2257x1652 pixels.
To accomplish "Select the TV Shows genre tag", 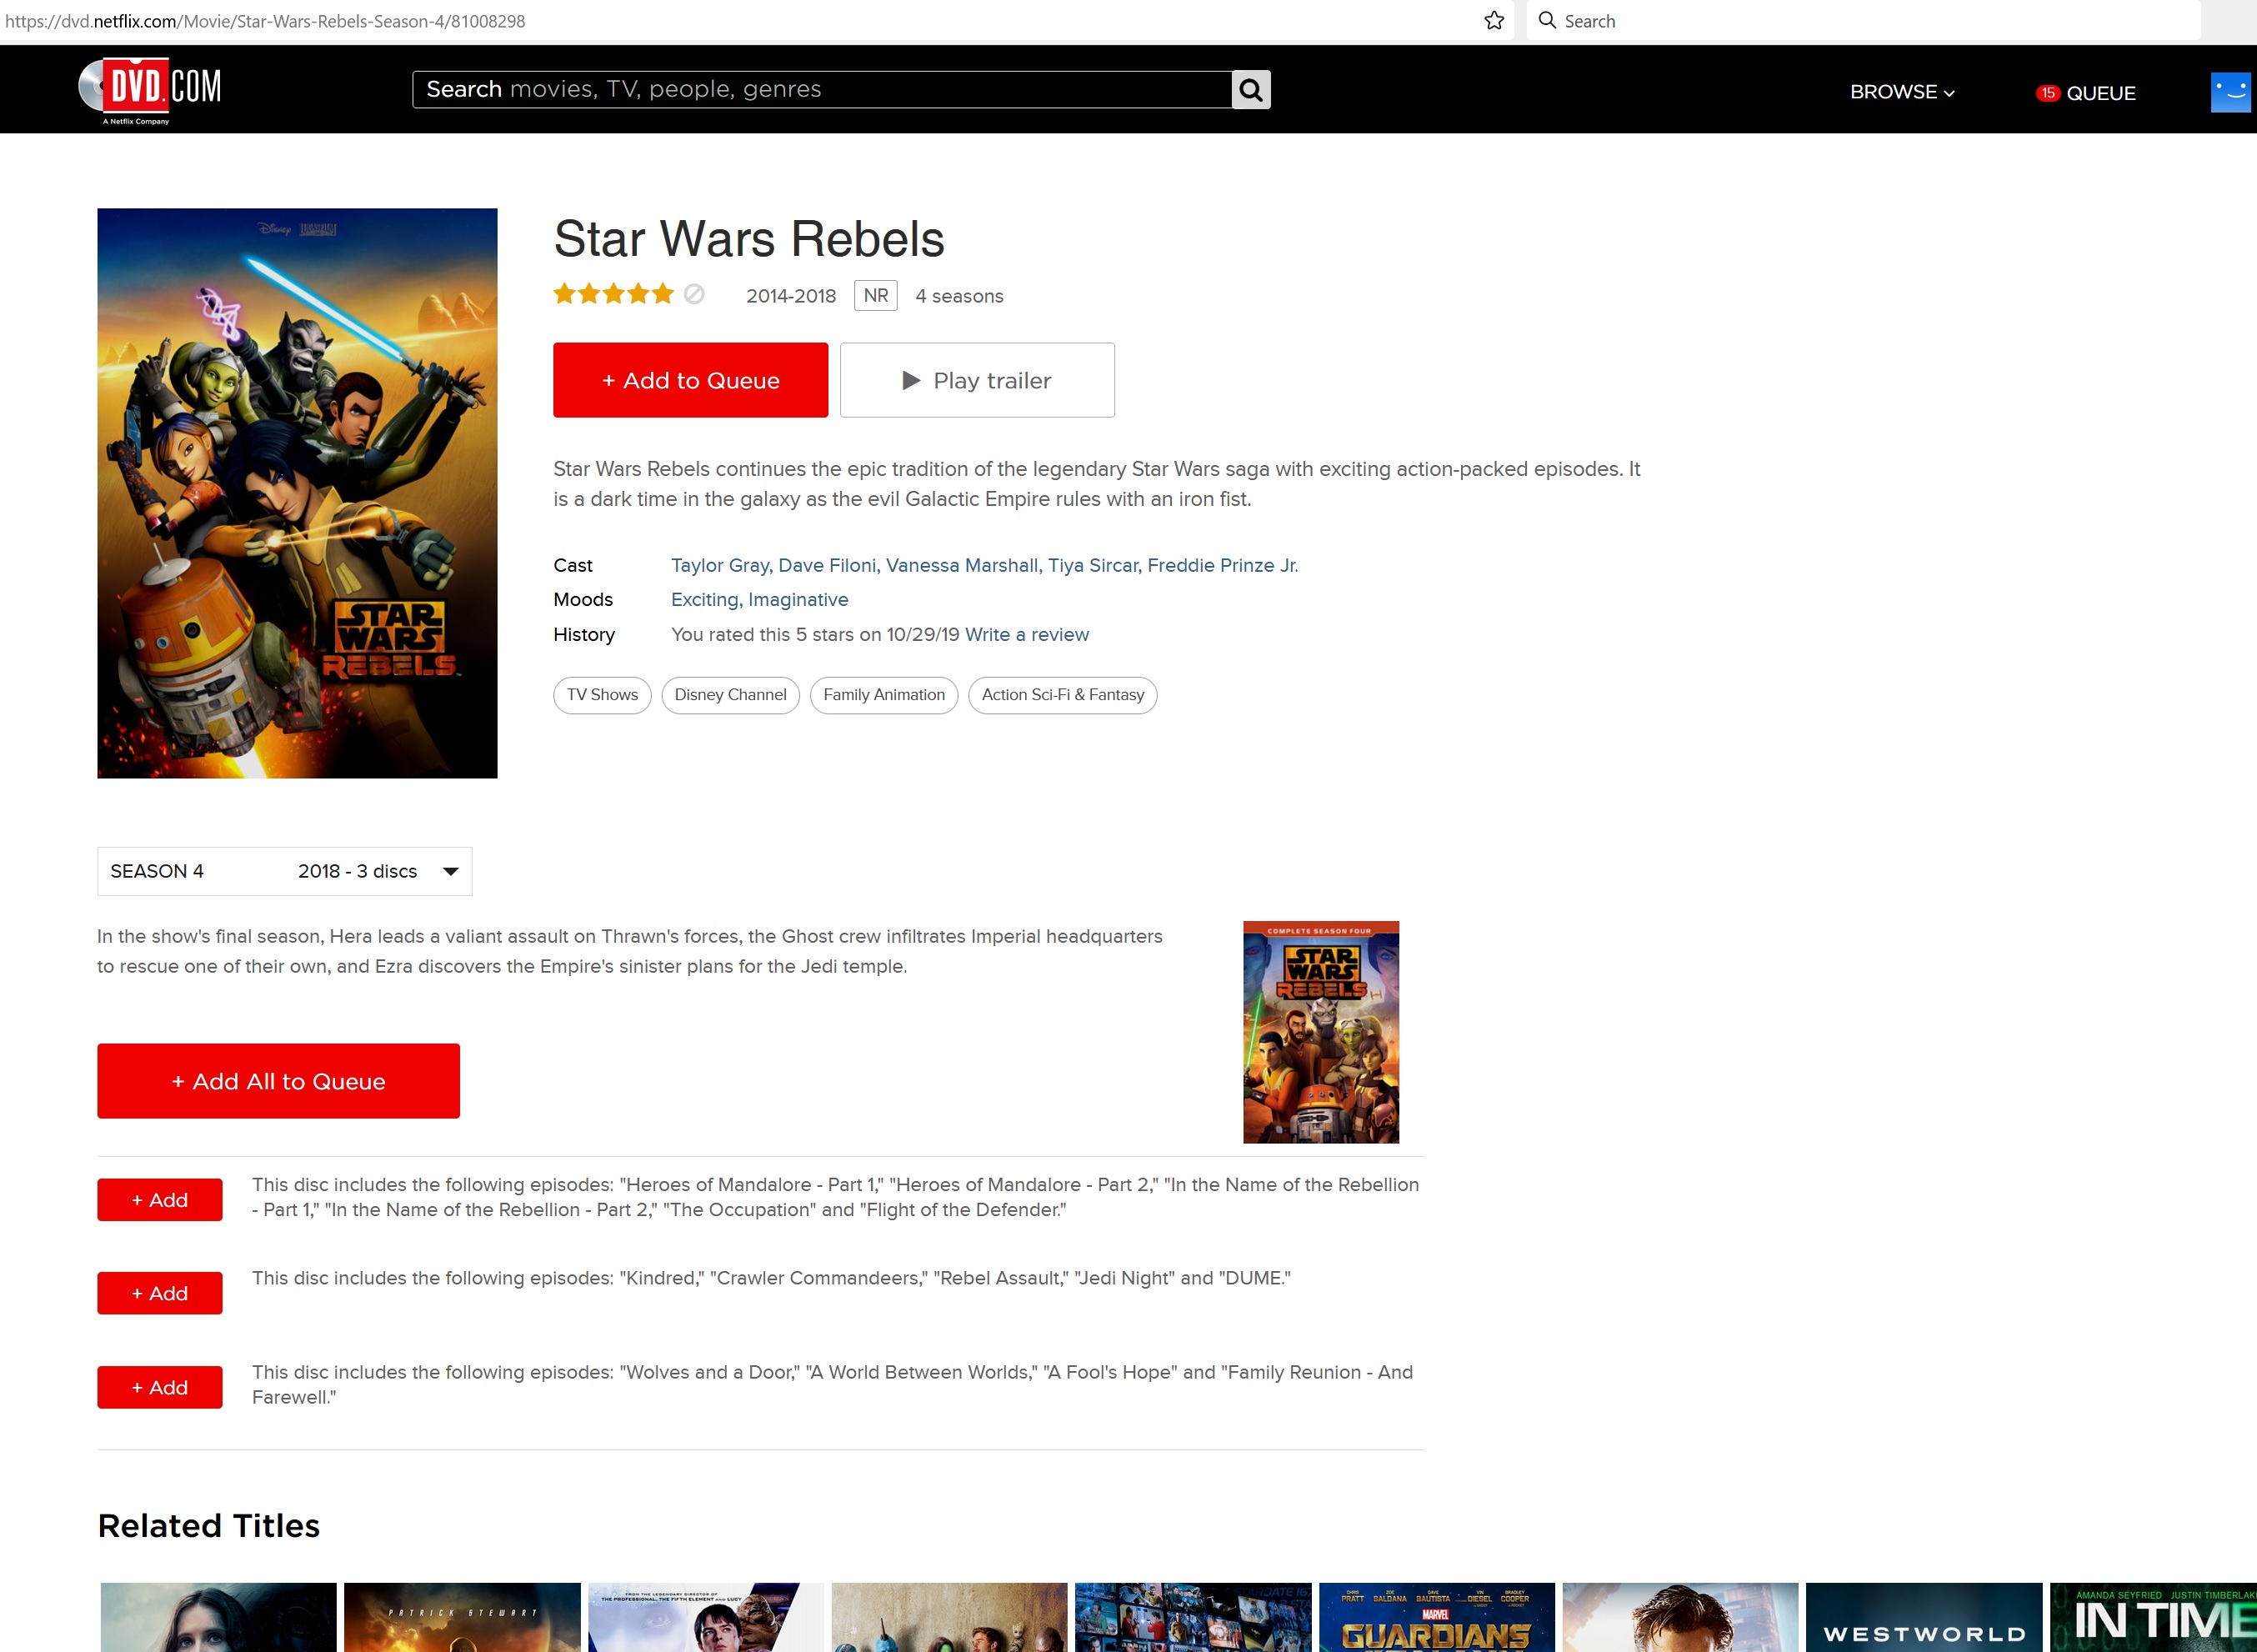I will (602, 695).
